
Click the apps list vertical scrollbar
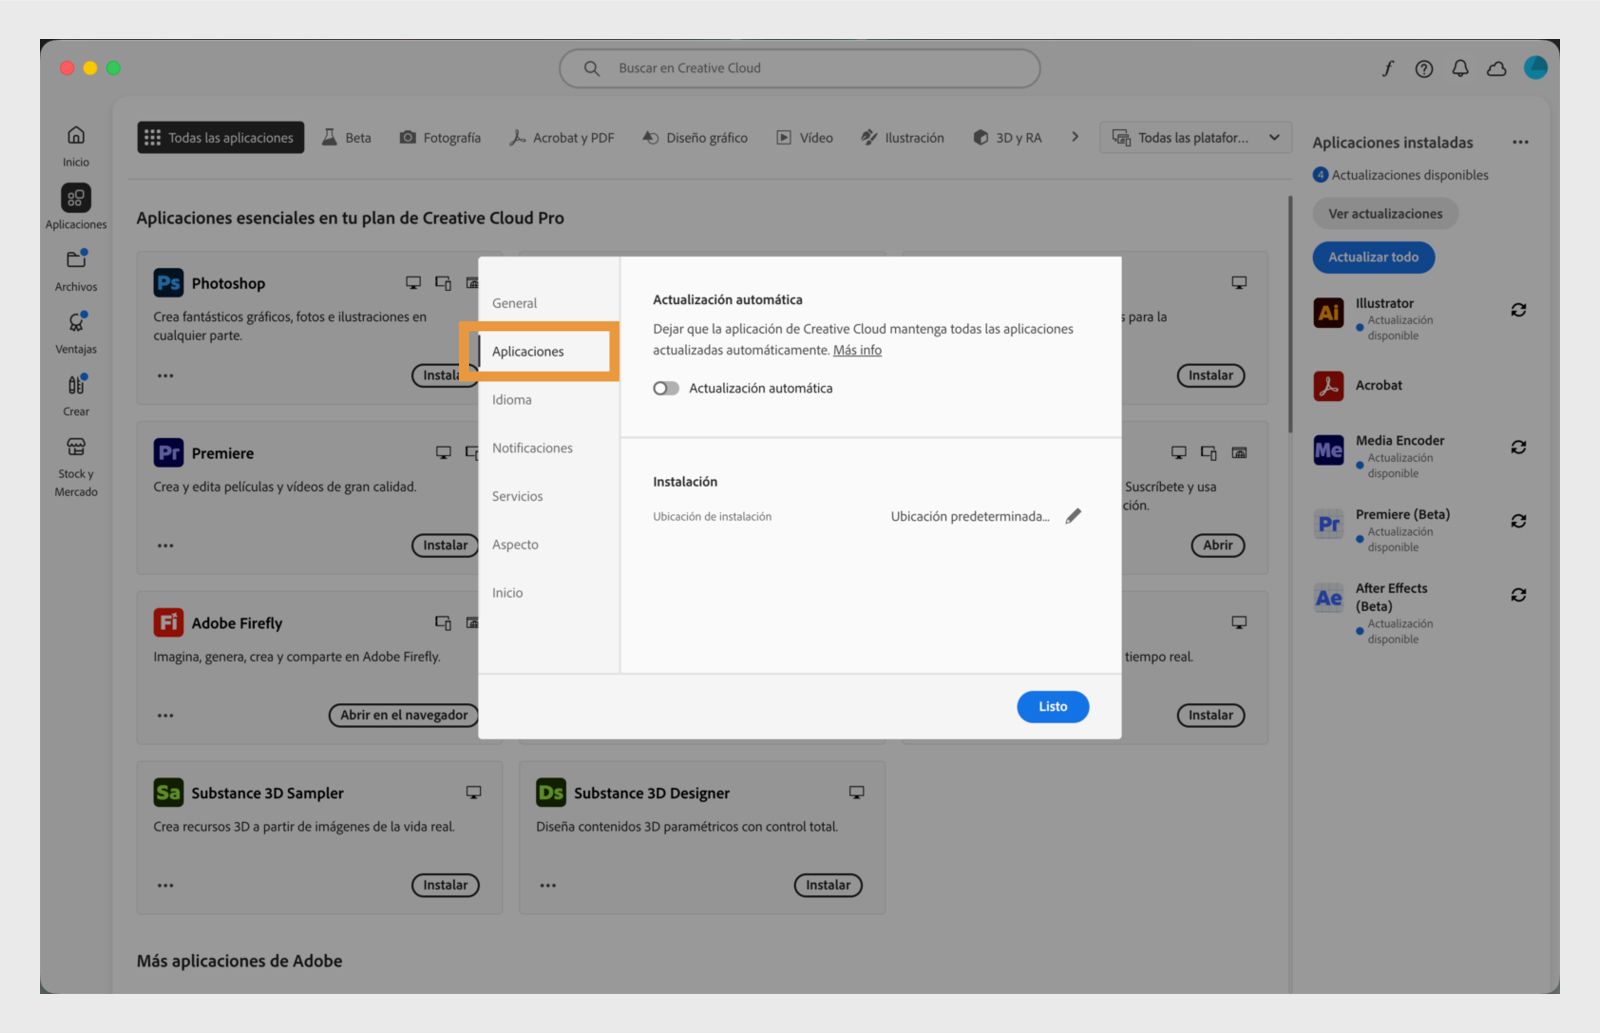pos(1290,314)
